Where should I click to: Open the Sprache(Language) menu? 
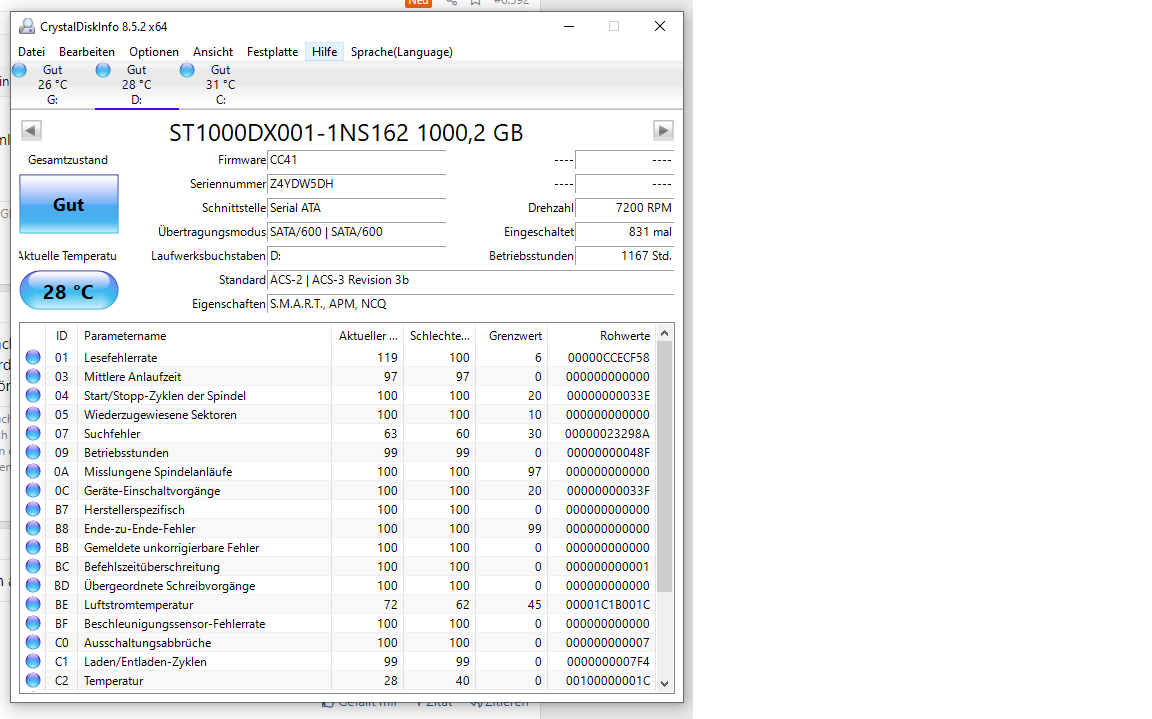coord(401,52)
